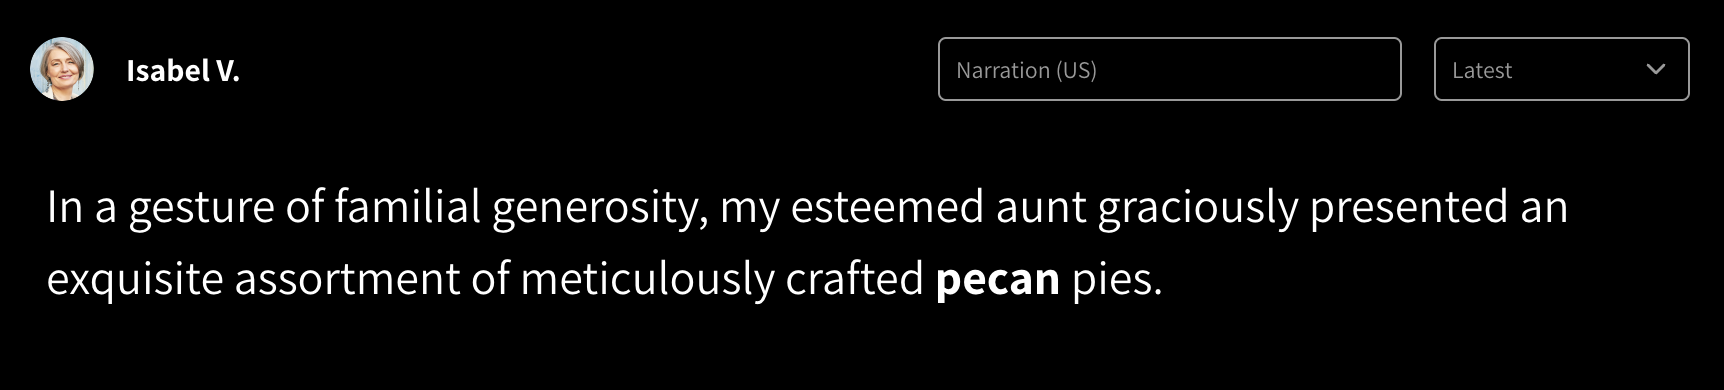This screenshot has width=1724, height=390.
Task: Click Isabel V.'s profile avatar
Action: pos(62,69)
